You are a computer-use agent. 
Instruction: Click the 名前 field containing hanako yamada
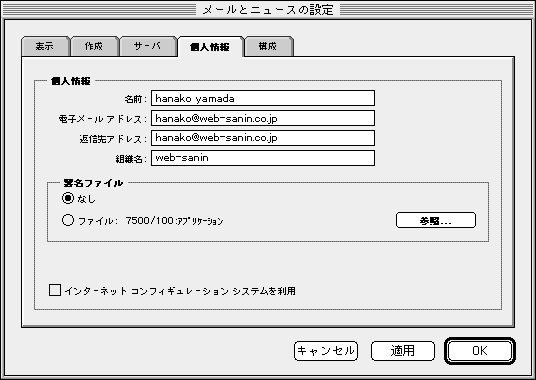(x=263, y=98)
